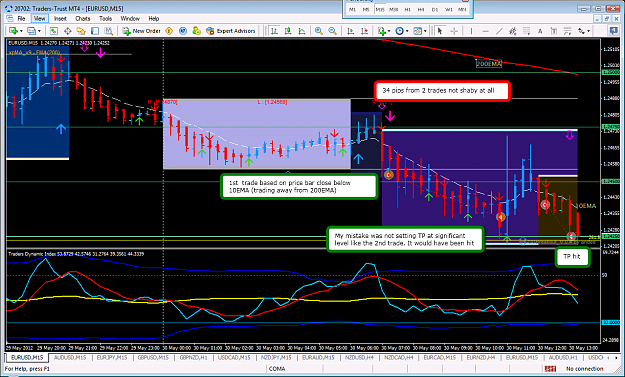Open the Window menu
Screen dimensions: 625x377
point(130,18)
